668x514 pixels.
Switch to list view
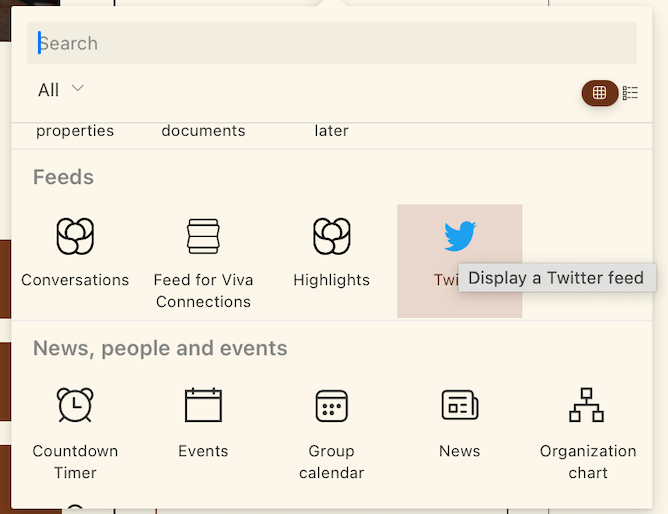[630, 92]
